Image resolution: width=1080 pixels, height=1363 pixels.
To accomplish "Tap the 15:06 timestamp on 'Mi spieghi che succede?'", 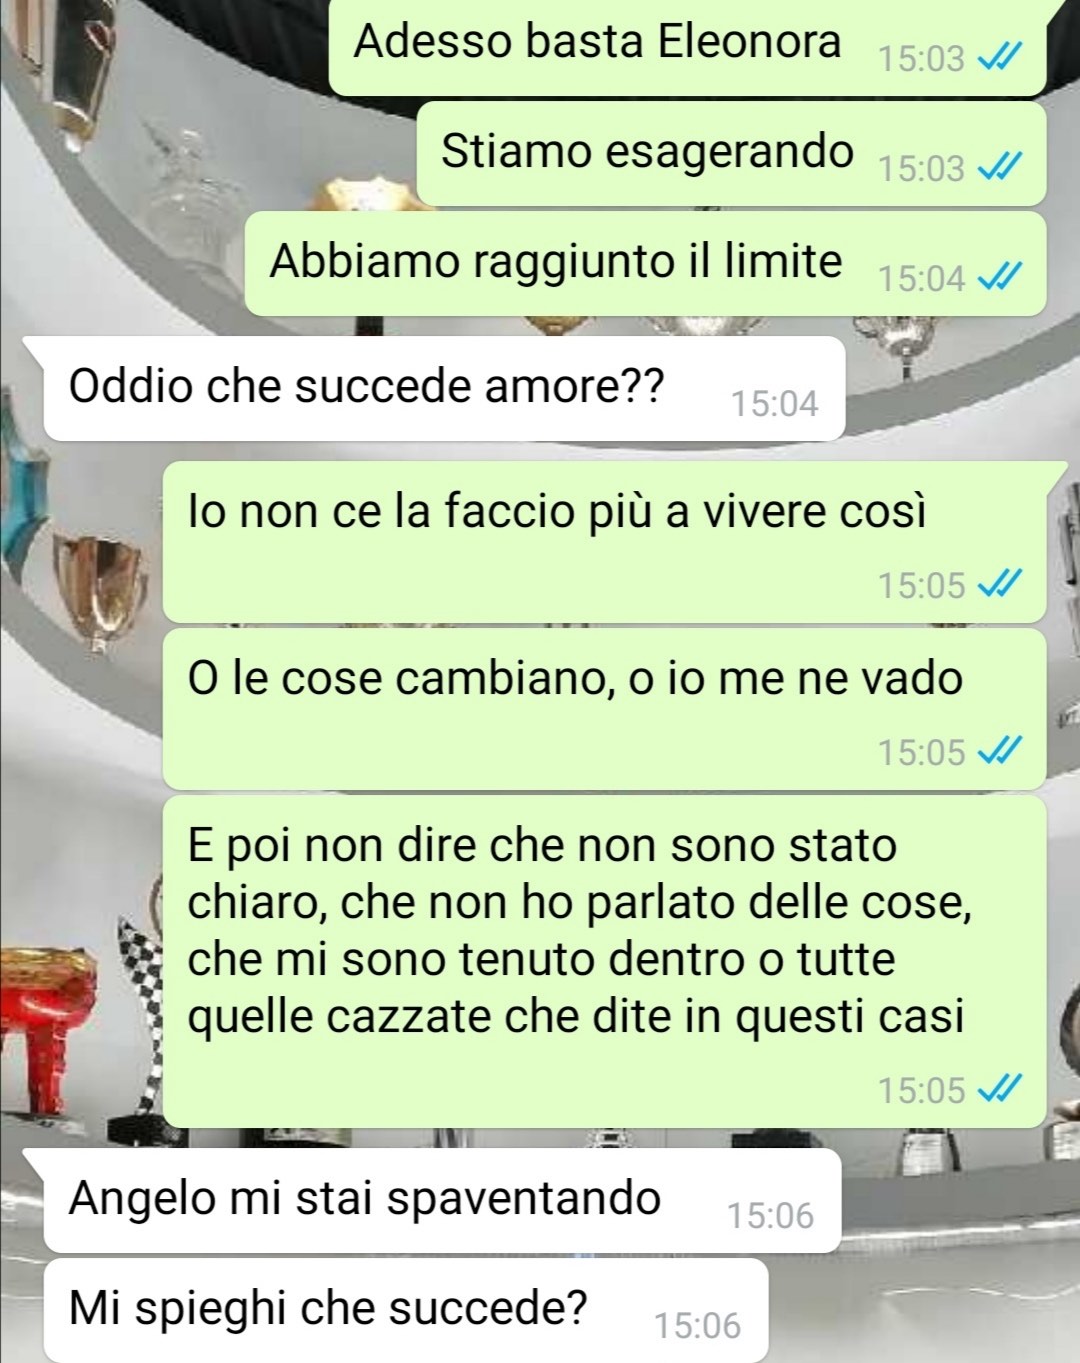I will pyautogui.click(x=697, y=1326).
